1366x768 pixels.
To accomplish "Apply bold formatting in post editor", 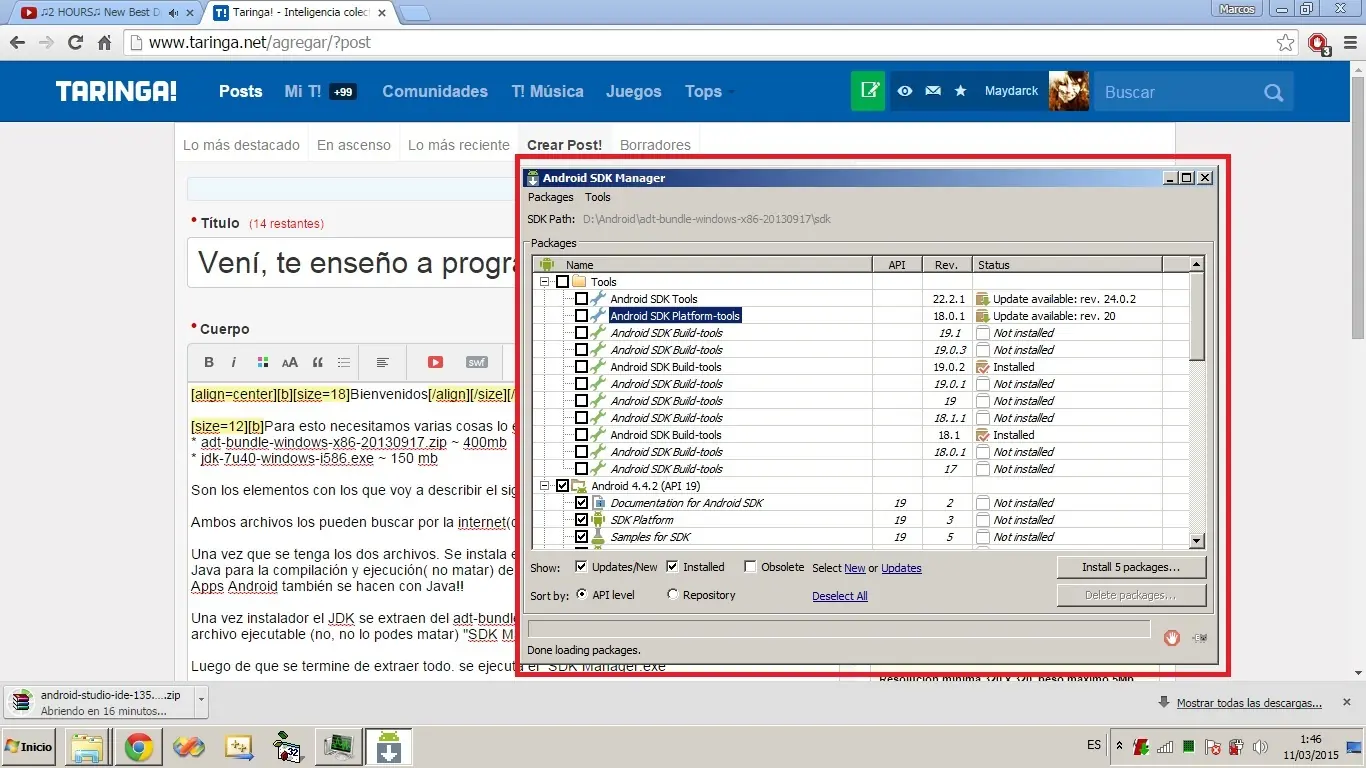I will pos(209,362).
